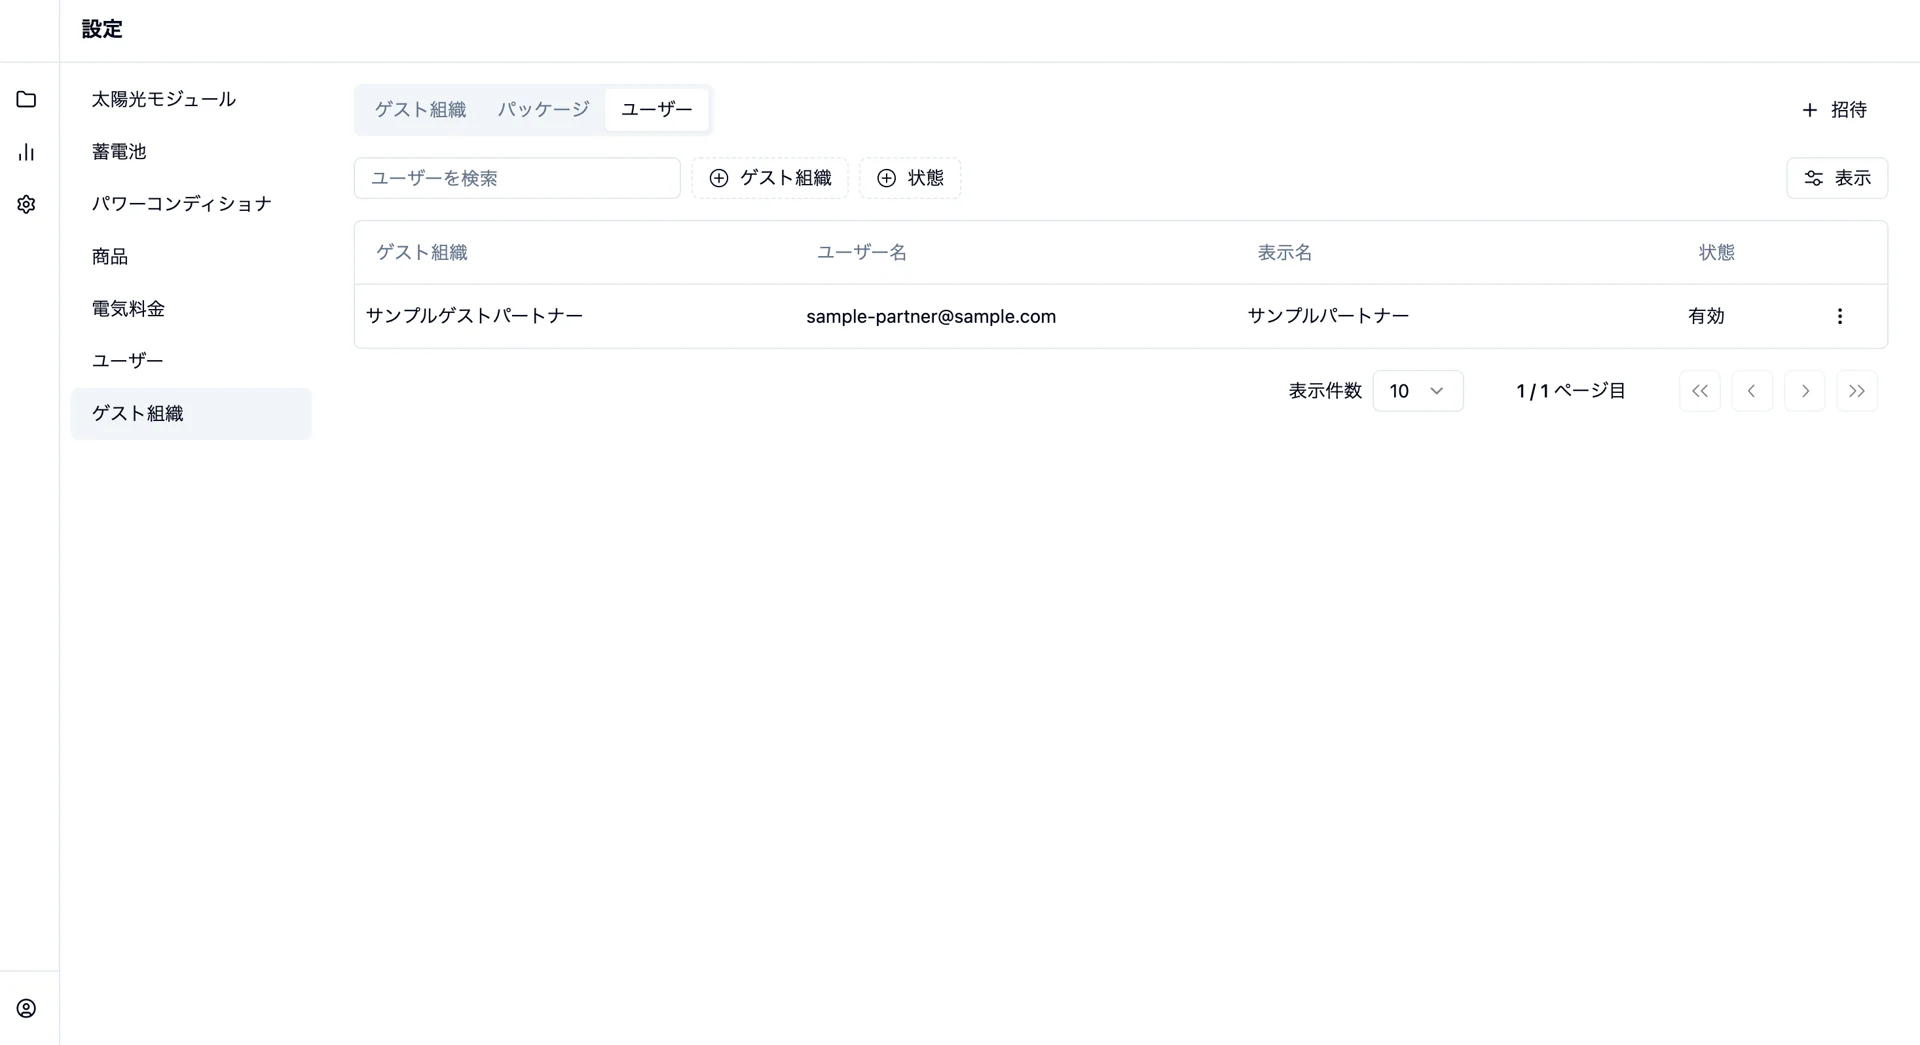The height and width of the screenshot is (1045, 1920).
Task: Sort by the ゲスト組織 column header
Action: [422, 253]
